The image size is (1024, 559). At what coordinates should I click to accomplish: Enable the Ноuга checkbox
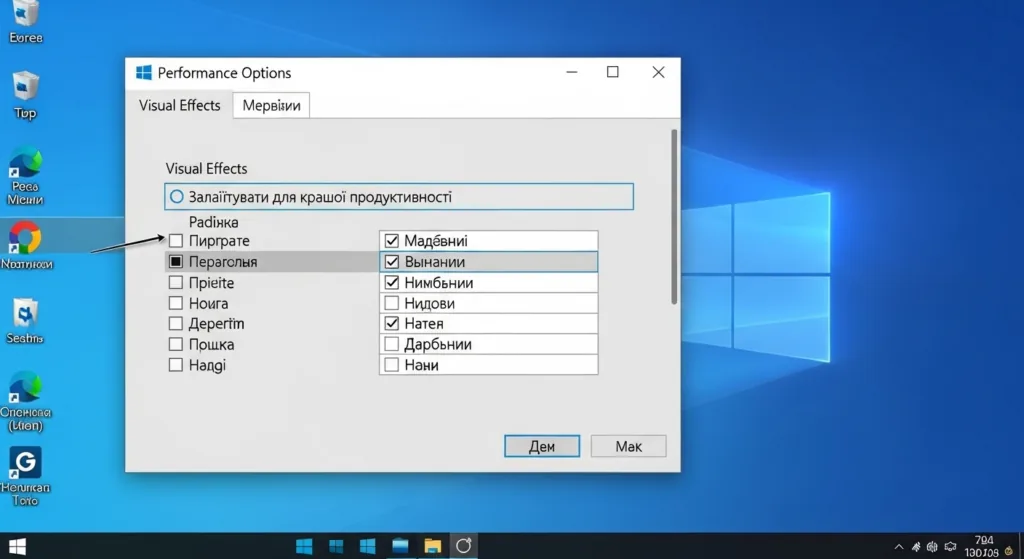click(x=176, y=303)
